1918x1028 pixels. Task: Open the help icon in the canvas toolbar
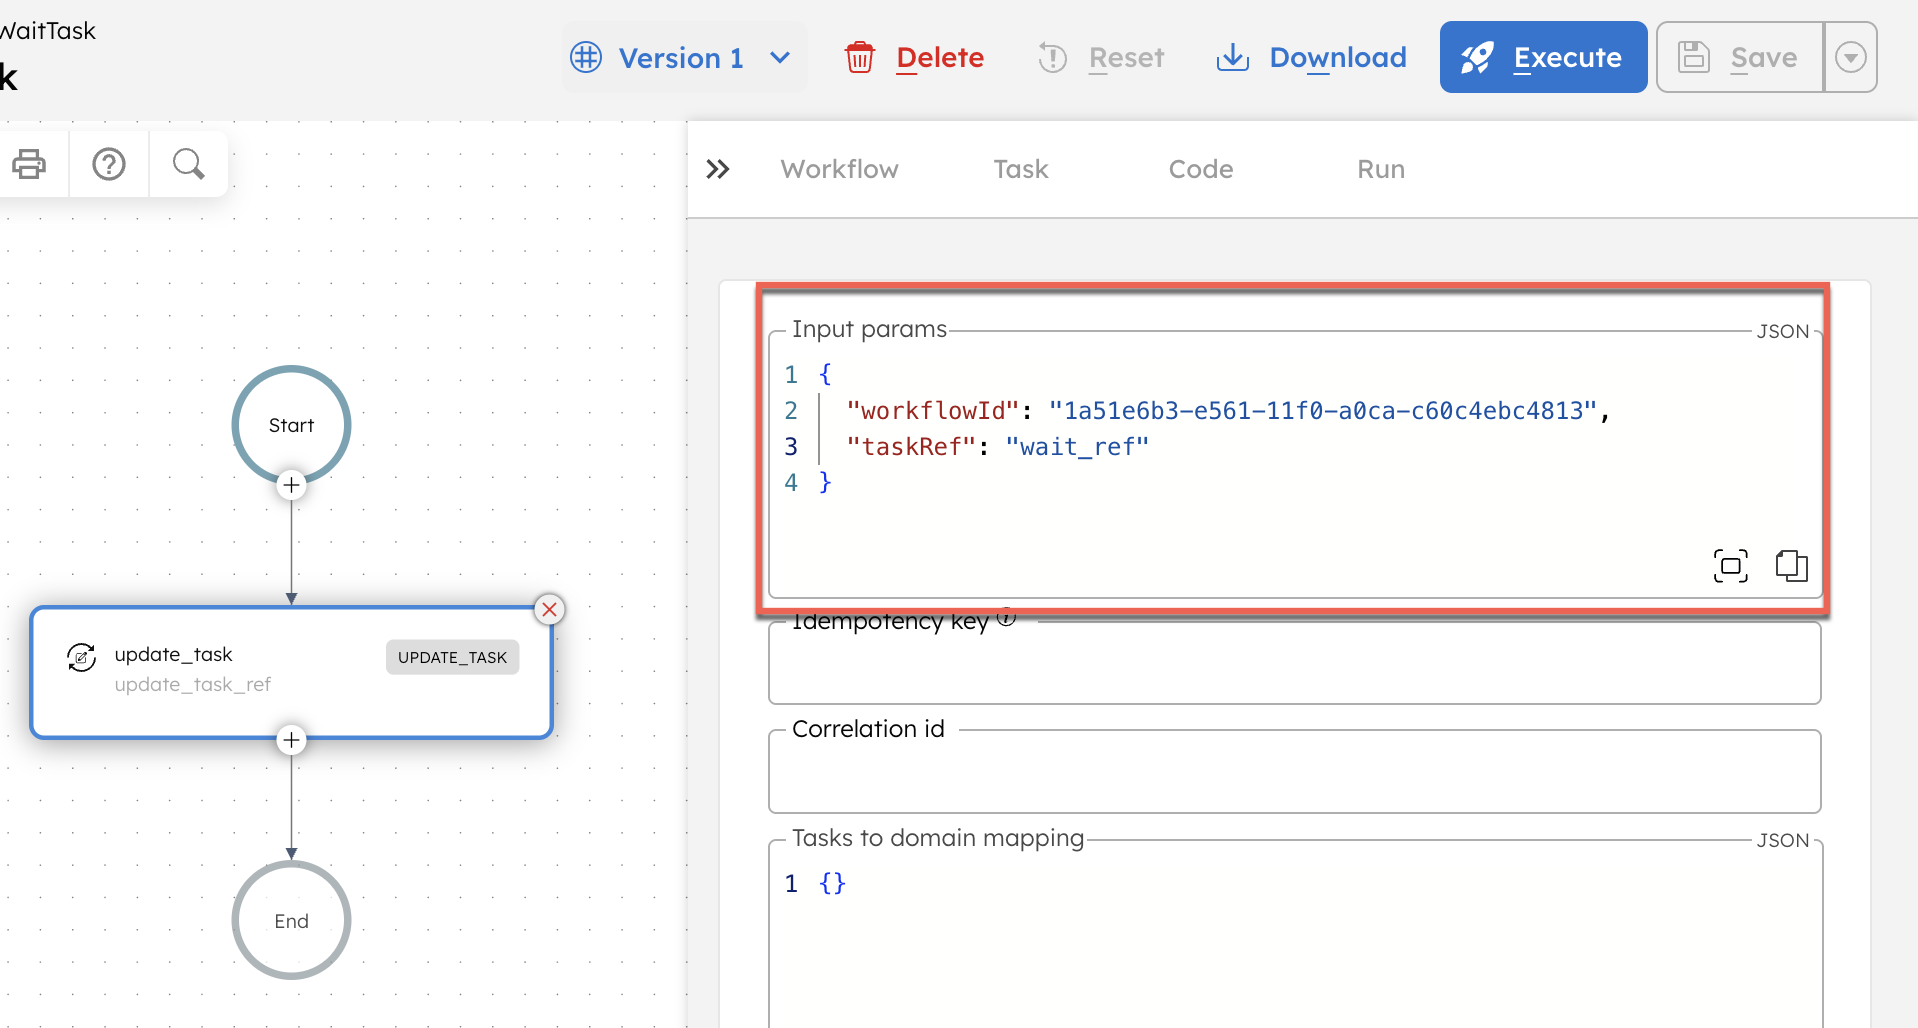point(108,164)
